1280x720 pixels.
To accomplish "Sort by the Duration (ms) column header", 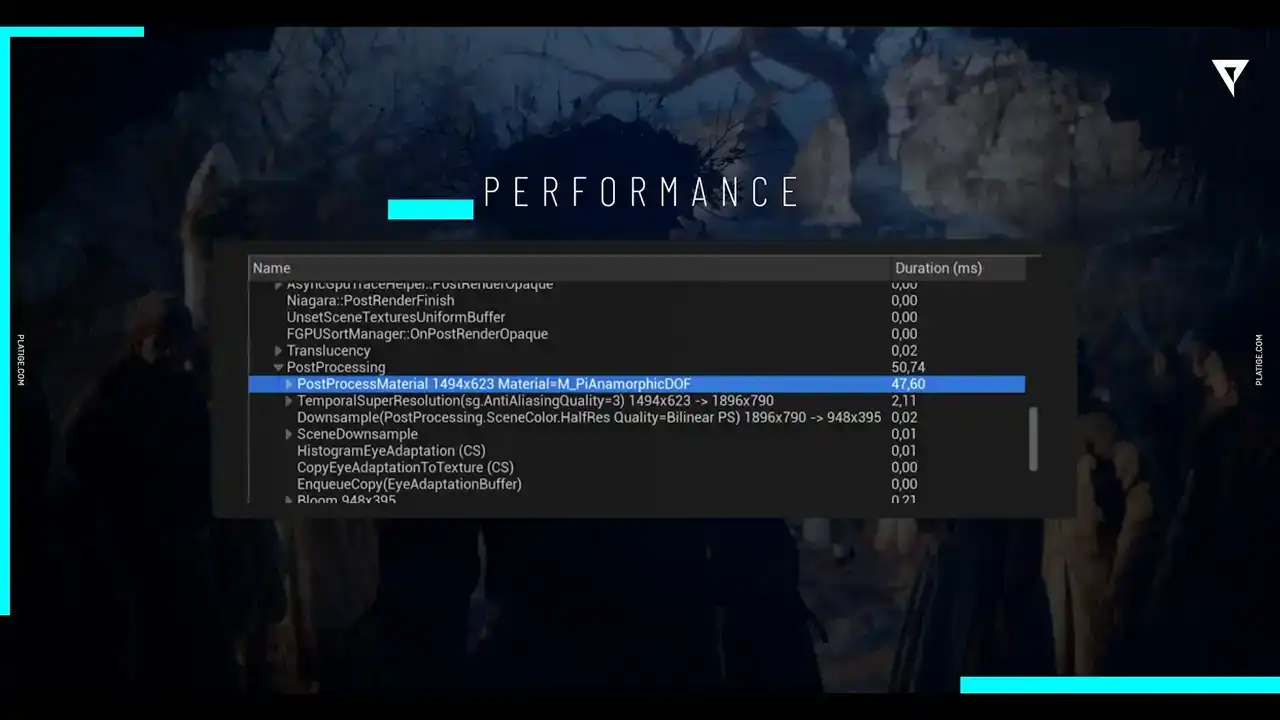I will point(938,268).
